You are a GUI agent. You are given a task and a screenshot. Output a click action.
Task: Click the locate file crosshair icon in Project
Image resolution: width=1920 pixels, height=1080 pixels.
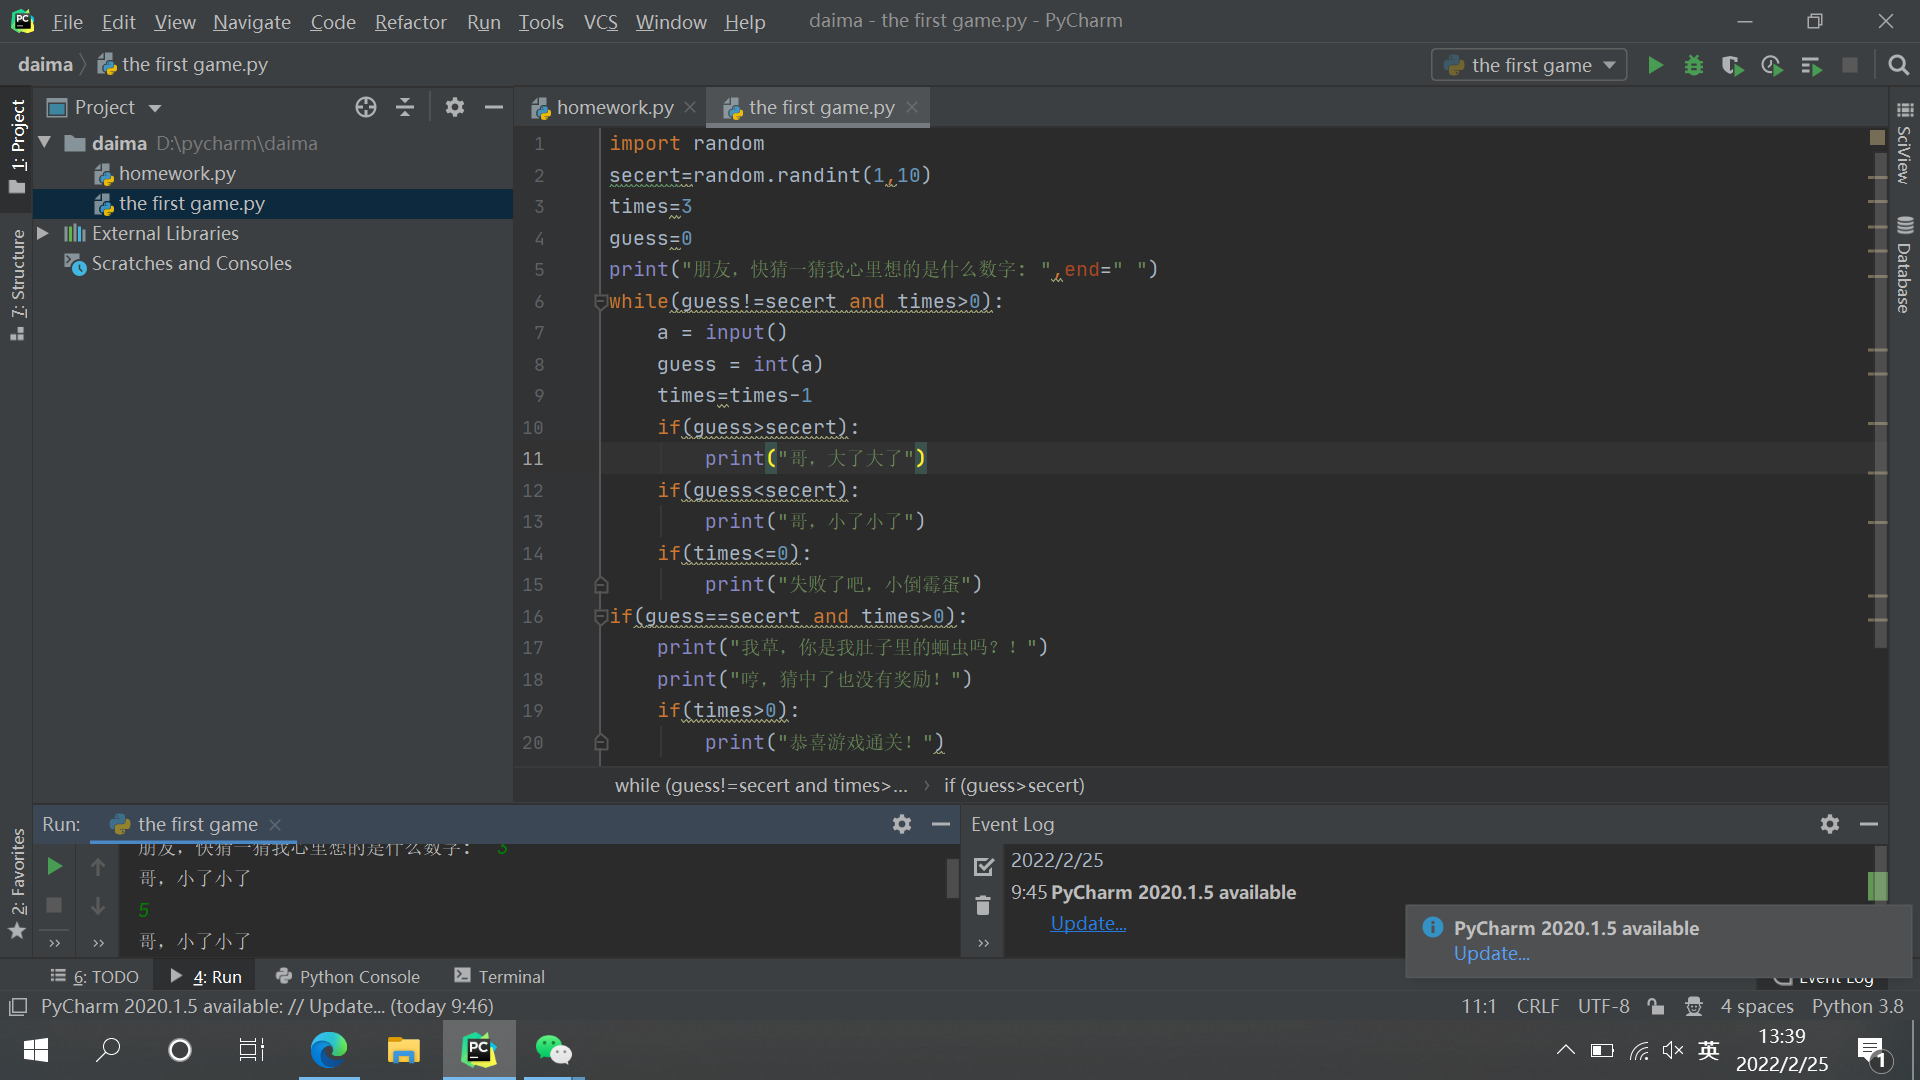[x=366, y=107]
